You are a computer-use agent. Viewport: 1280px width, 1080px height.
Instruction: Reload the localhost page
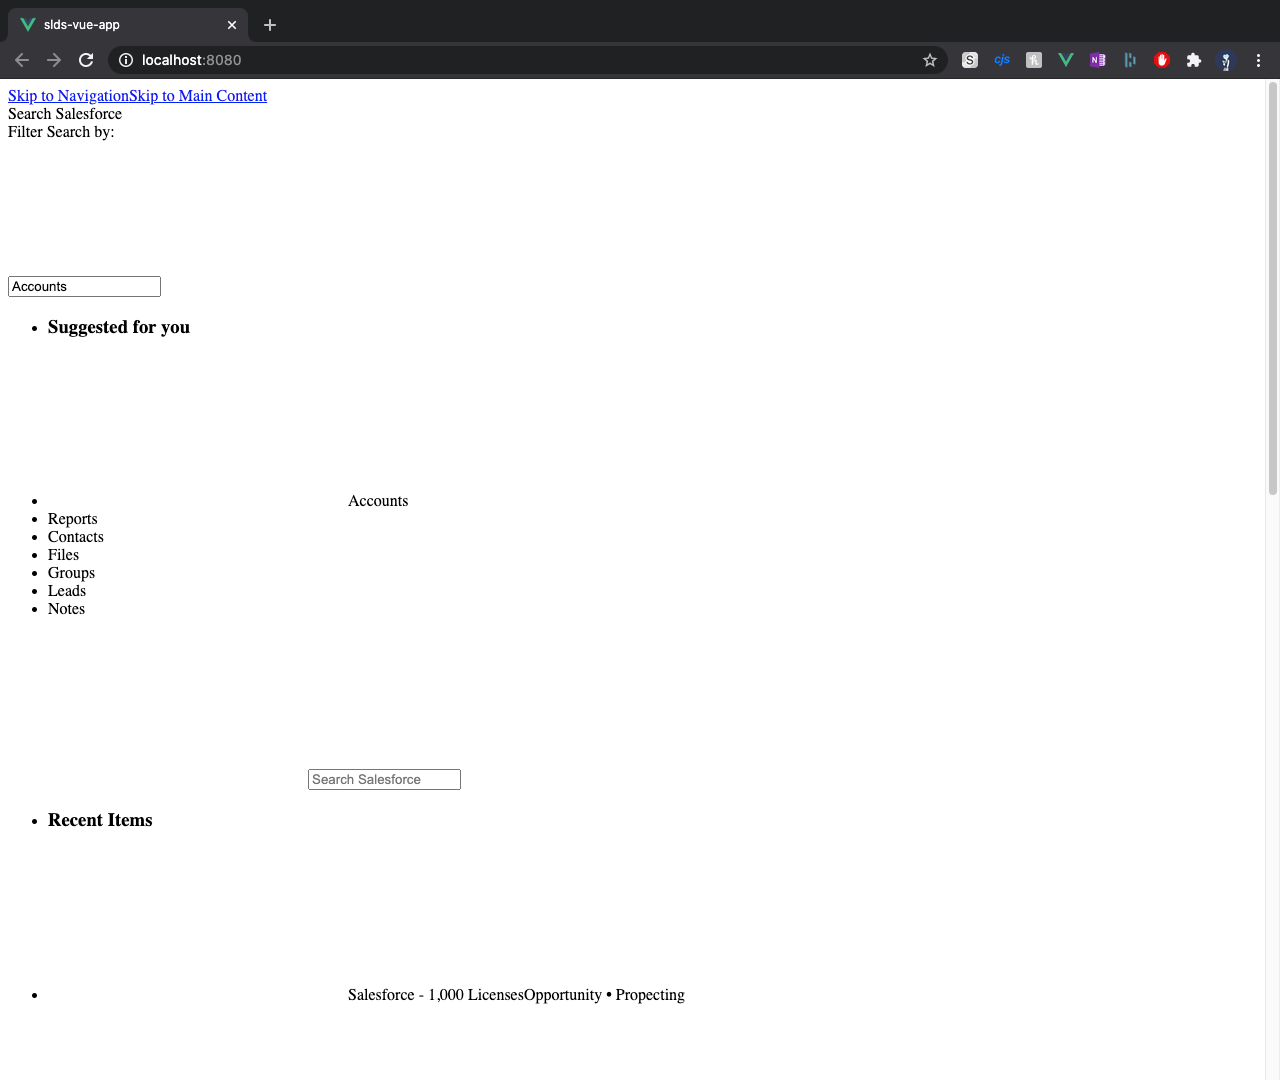[86, 60]
